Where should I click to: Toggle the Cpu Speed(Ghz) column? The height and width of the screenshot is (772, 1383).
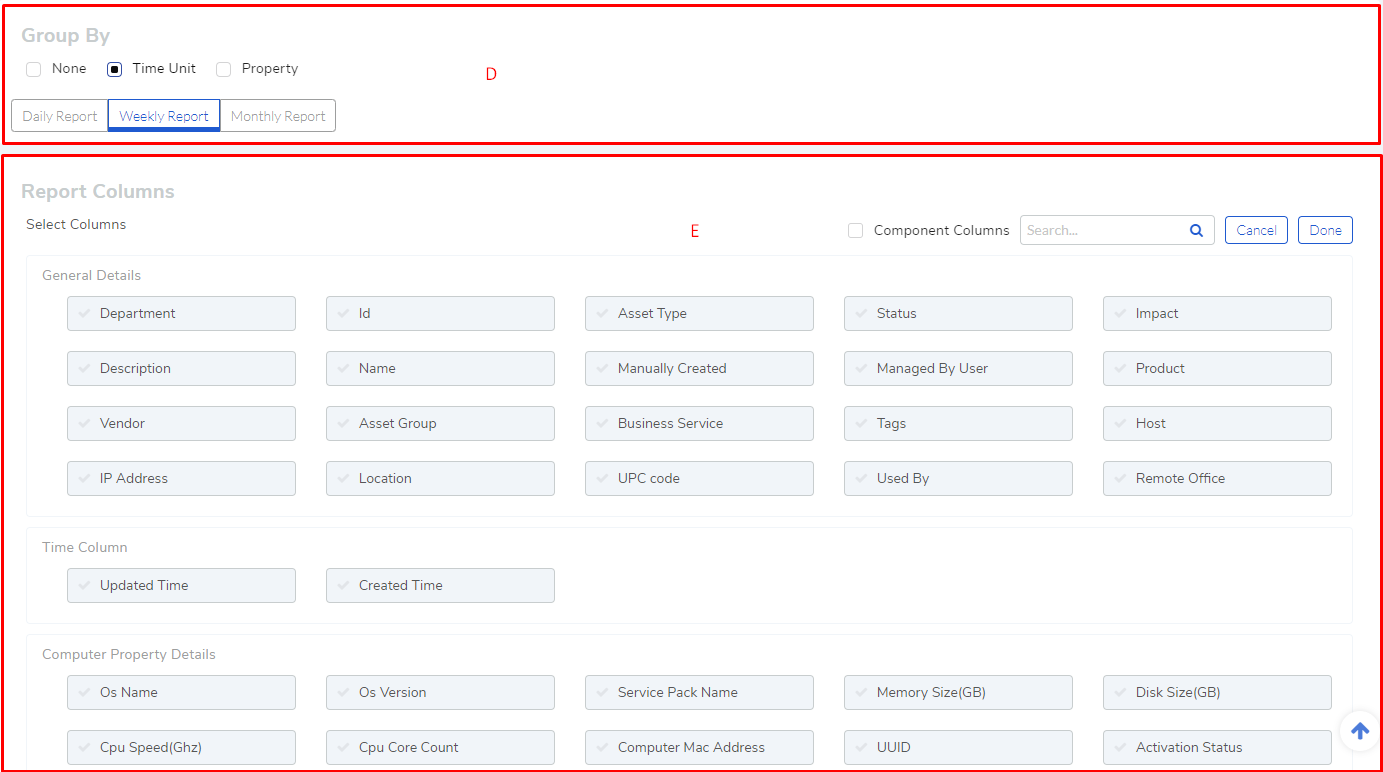[181, 747]
